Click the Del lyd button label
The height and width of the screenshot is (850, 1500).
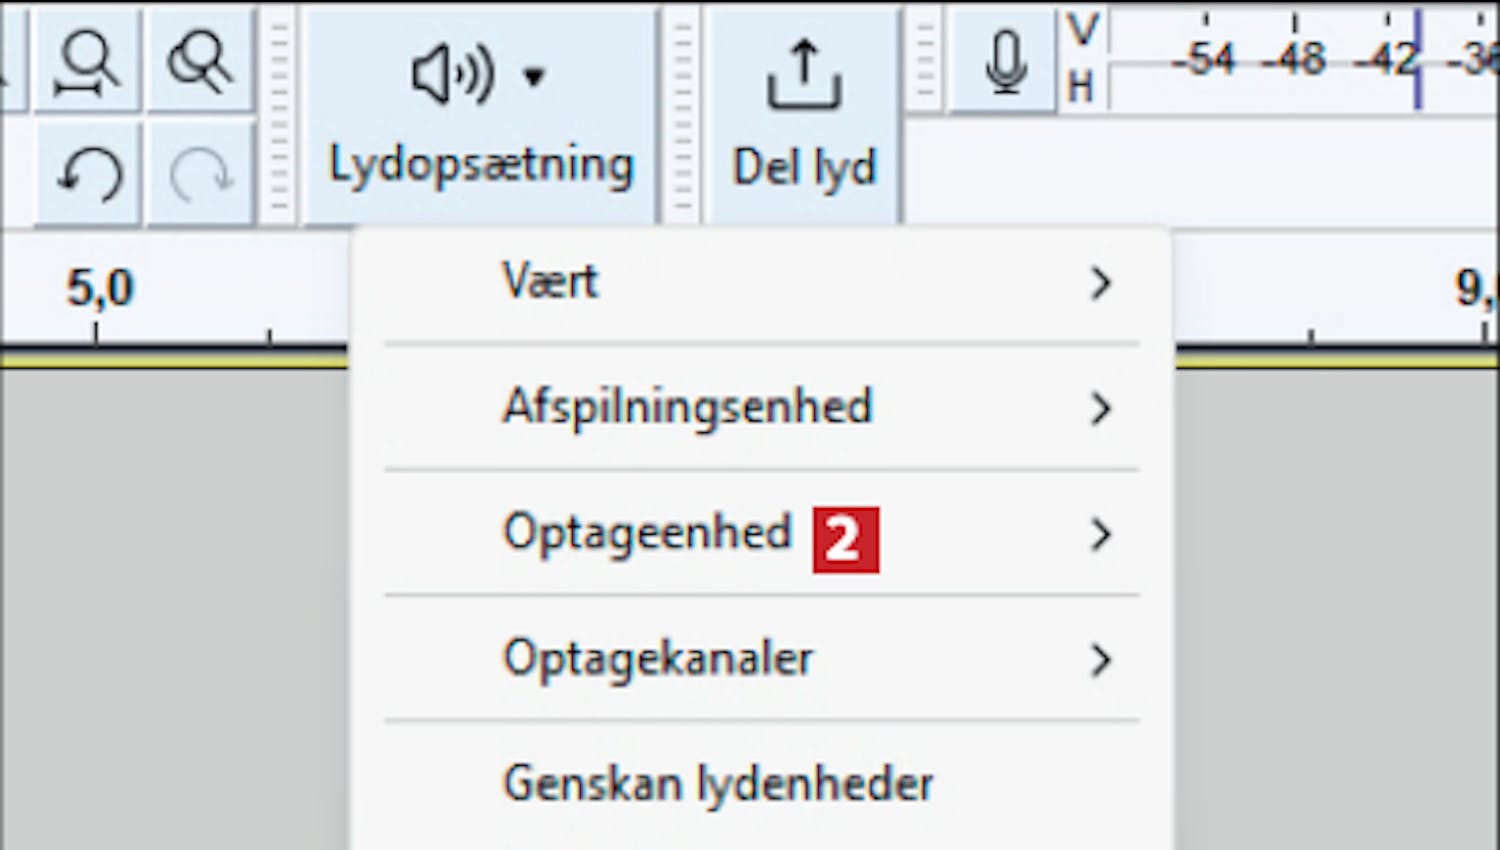coord(804,167)
